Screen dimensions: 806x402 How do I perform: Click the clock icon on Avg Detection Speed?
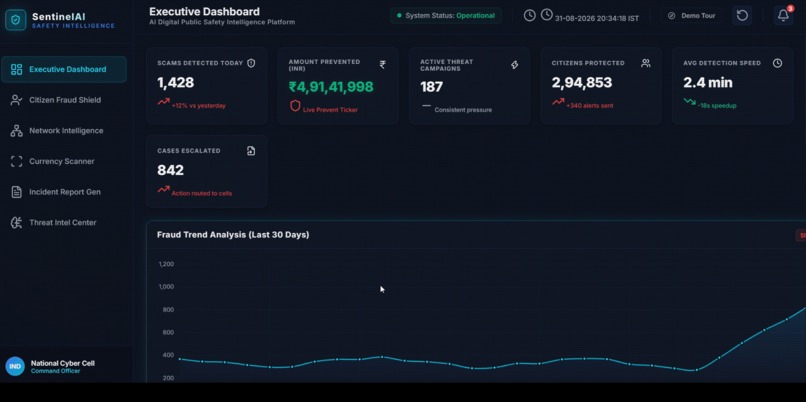(x=778, y=63)
